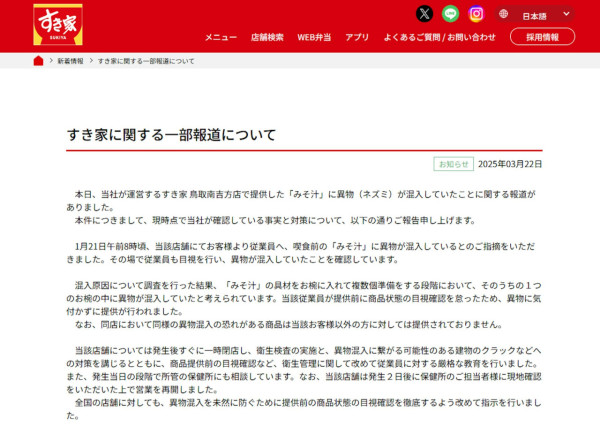Click the お知らせ category tag

point(453,164)
